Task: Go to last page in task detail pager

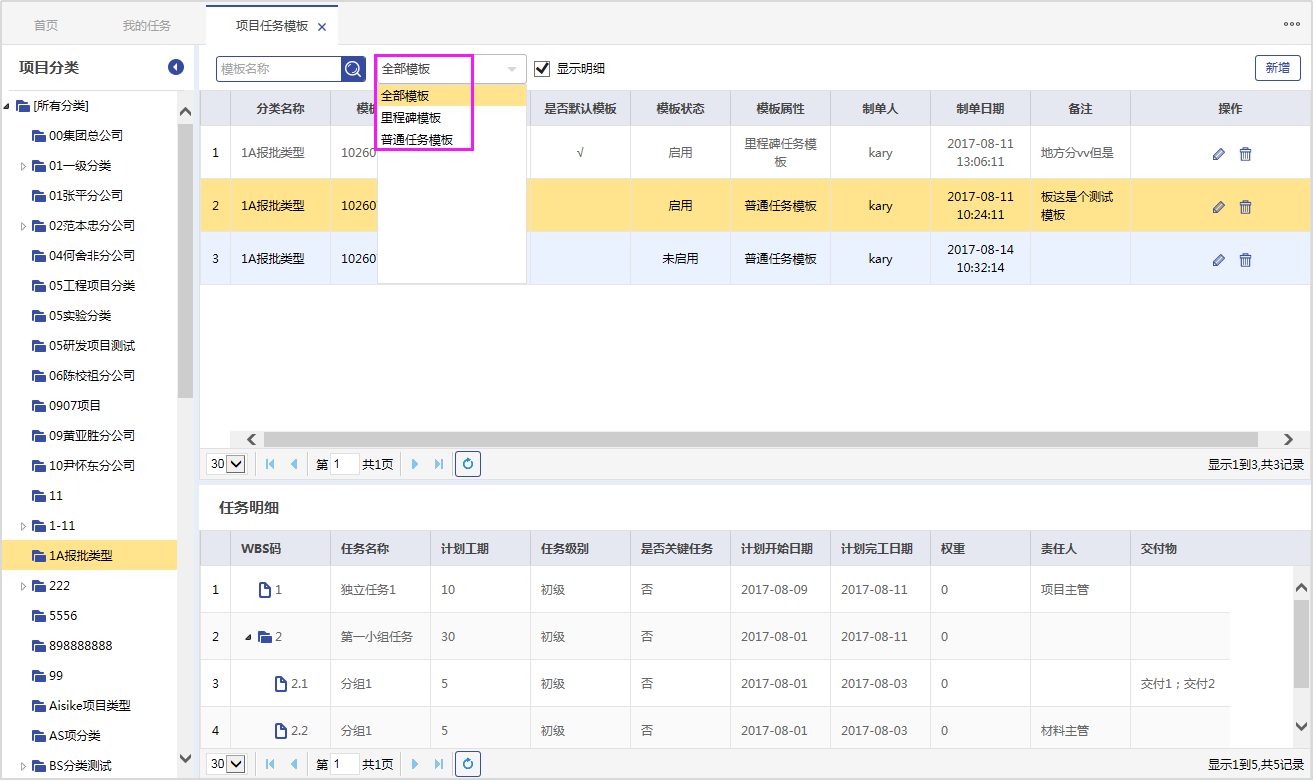Action: (439, 764)
